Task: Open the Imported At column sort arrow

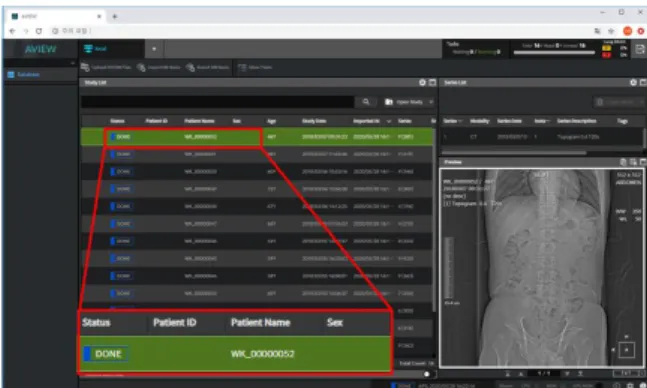Action: [x=389, y=121]
